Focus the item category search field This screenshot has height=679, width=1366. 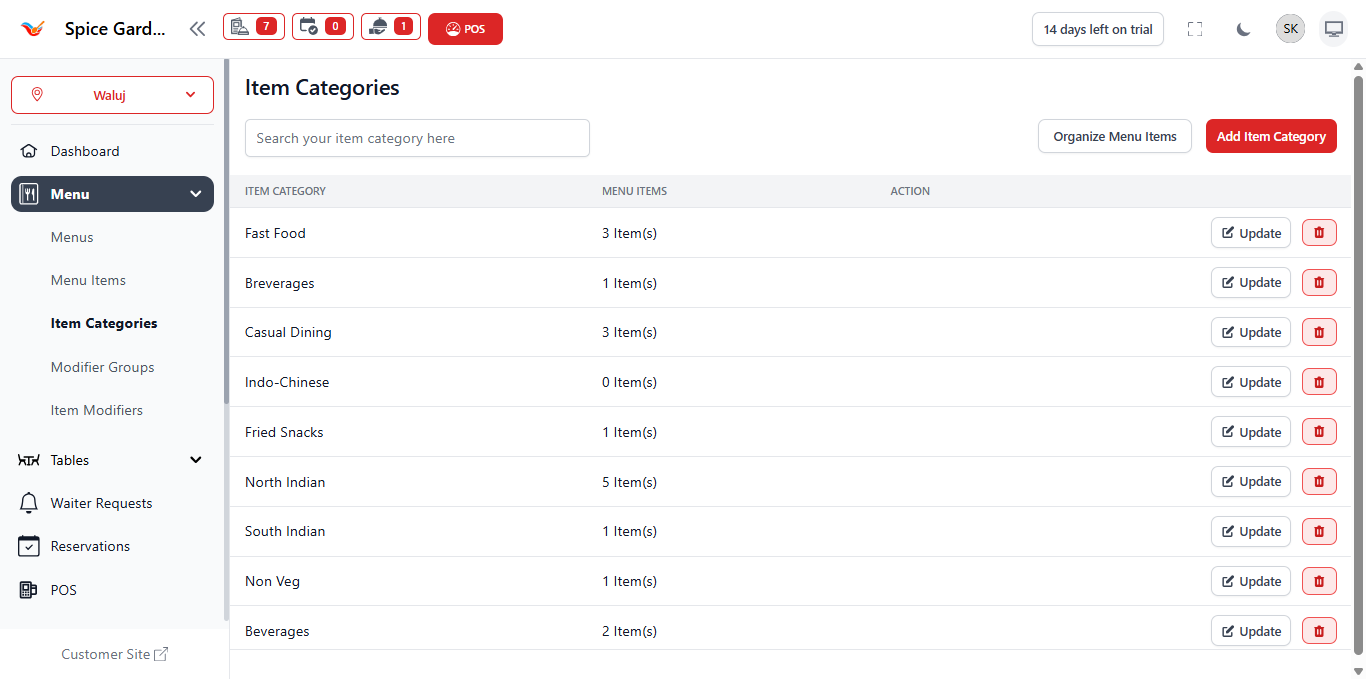point(417,139)
